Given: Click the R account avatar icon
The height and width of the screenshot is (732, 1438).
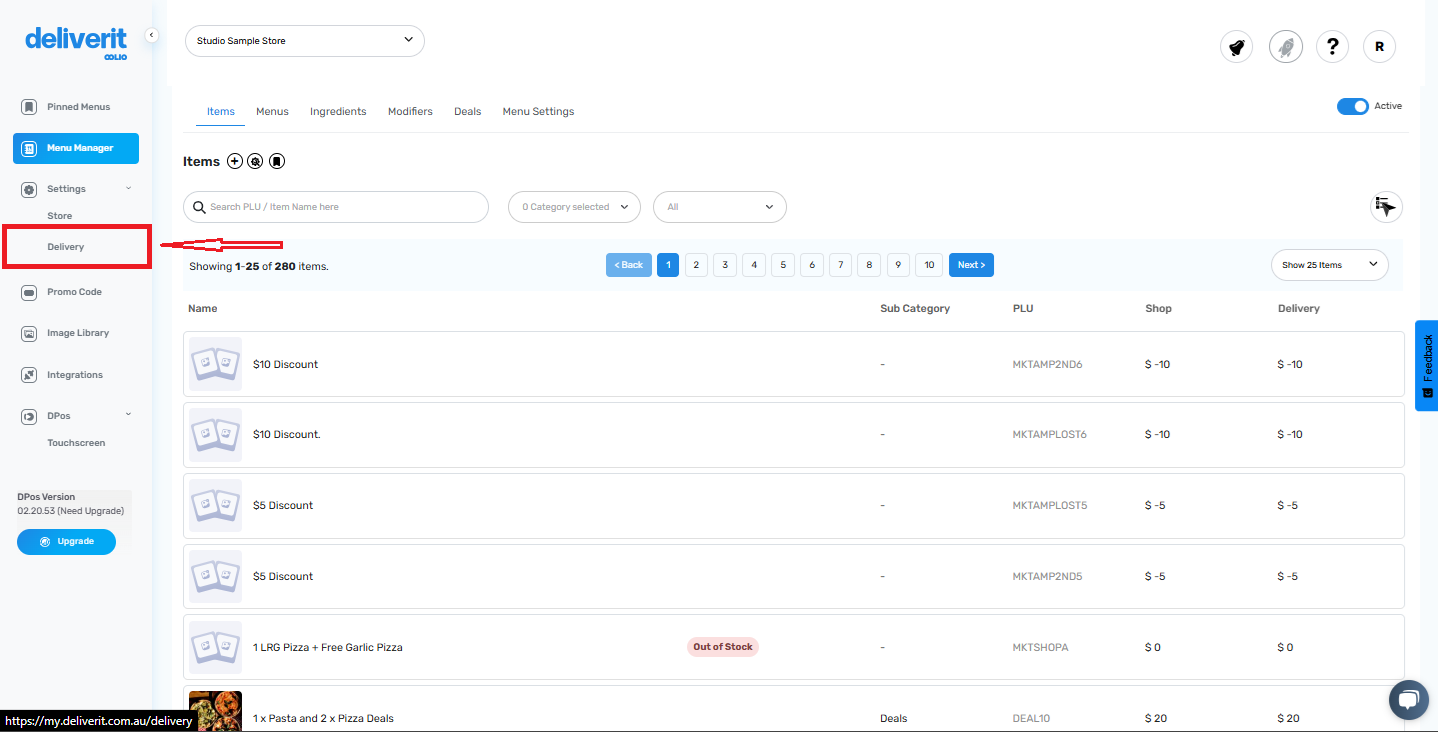Looking at the screenshot, I should pyautogui.click(x=1379, y=46).
